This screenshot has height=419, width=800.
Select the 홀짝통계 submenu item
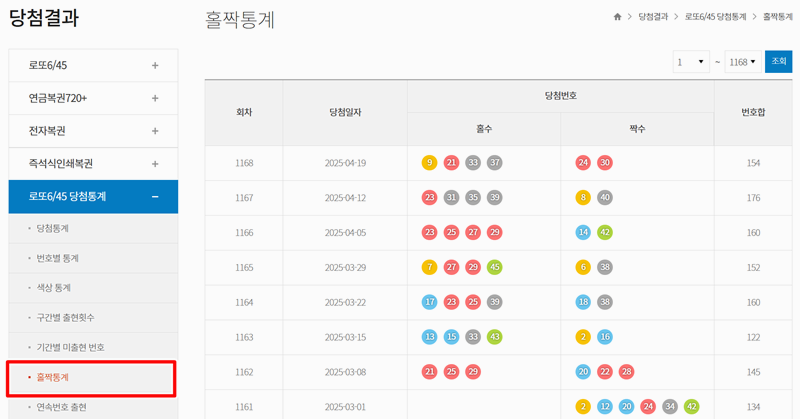[52, 377]
